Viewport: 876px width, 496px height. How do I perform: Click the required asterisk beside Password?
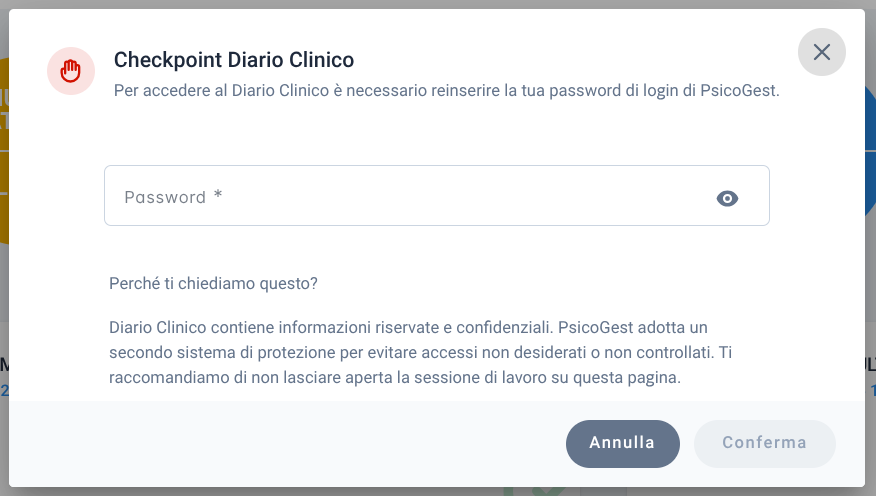[218, 194]
